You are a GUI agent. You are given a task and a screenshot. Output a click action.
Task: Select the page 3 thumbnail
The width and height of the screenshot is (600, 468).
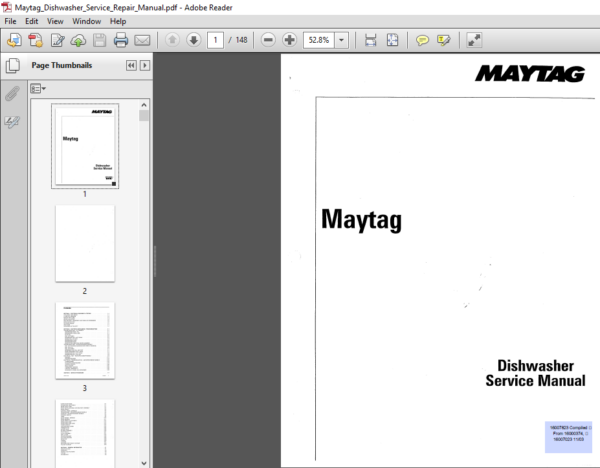point(85,341)
